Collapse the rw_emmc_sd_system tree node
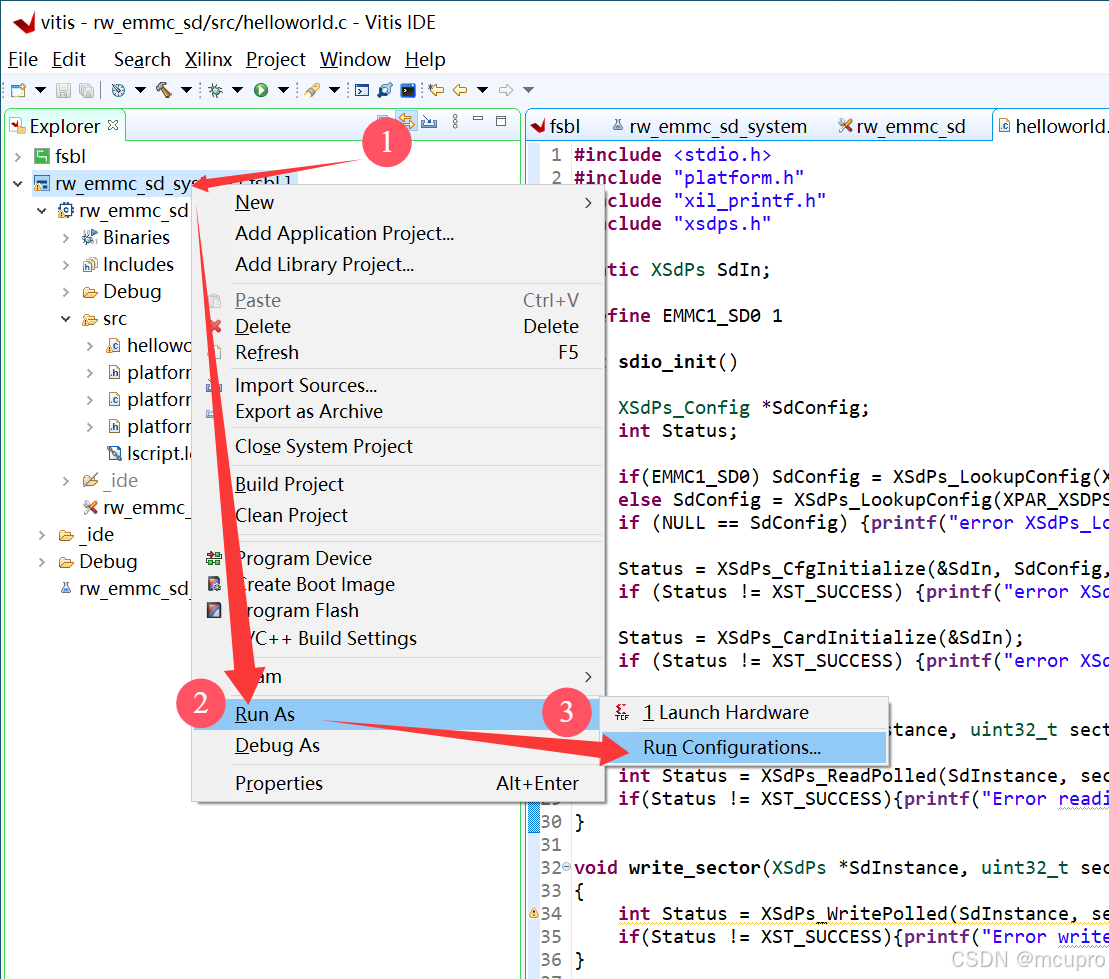This screenshot has width=1109, height=979. pos(18,184)
